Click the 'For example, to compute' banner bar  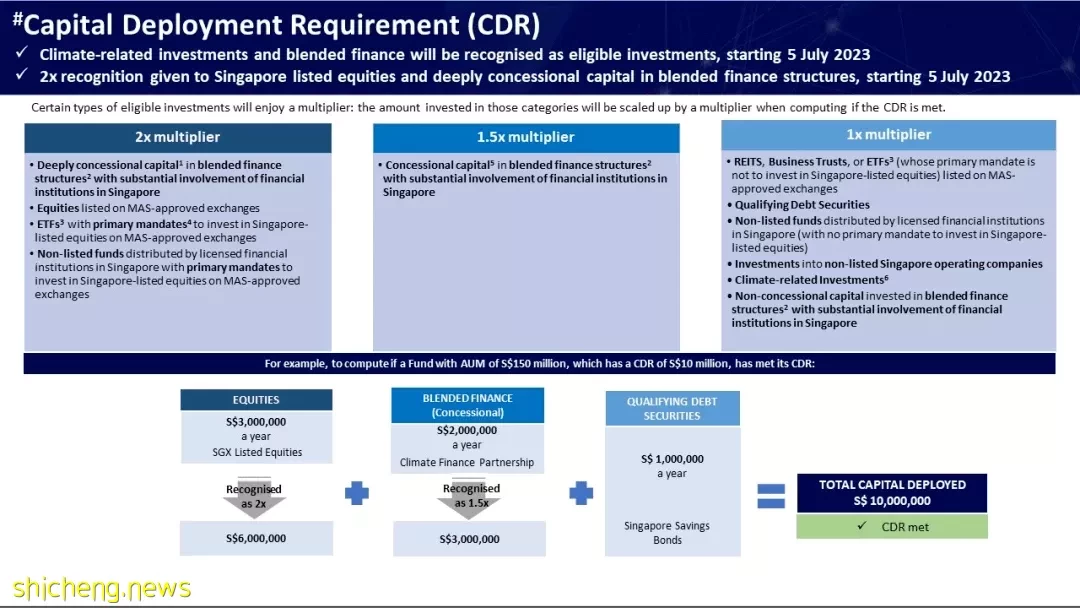point(539,364)
